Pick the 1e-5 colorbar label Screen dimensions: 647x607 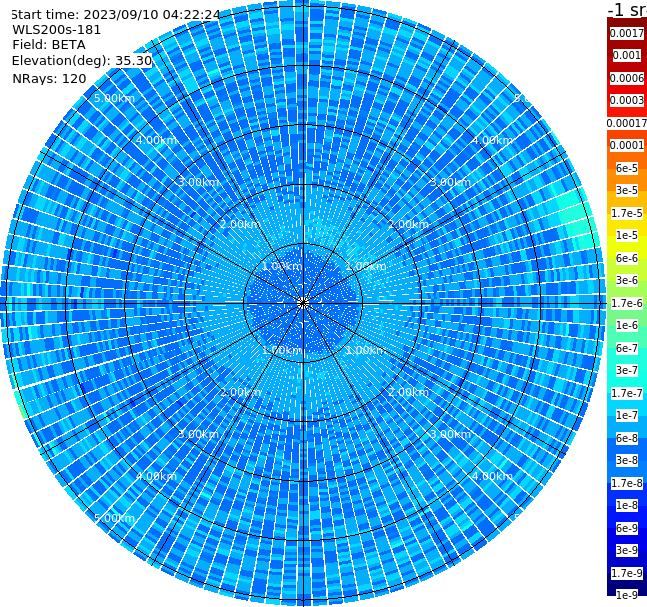[x=627, y=235]
